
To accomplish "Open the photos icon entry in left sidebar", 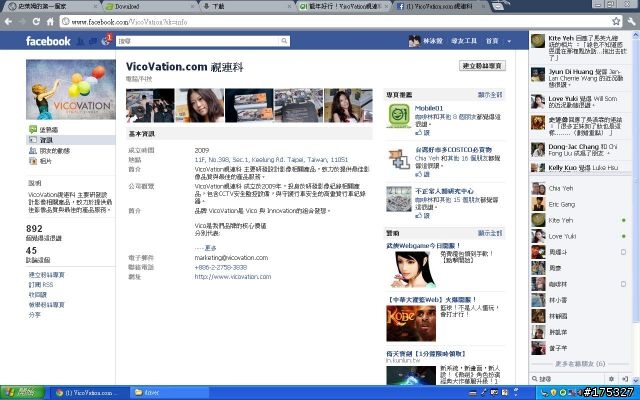I will [x=33, y=161].
